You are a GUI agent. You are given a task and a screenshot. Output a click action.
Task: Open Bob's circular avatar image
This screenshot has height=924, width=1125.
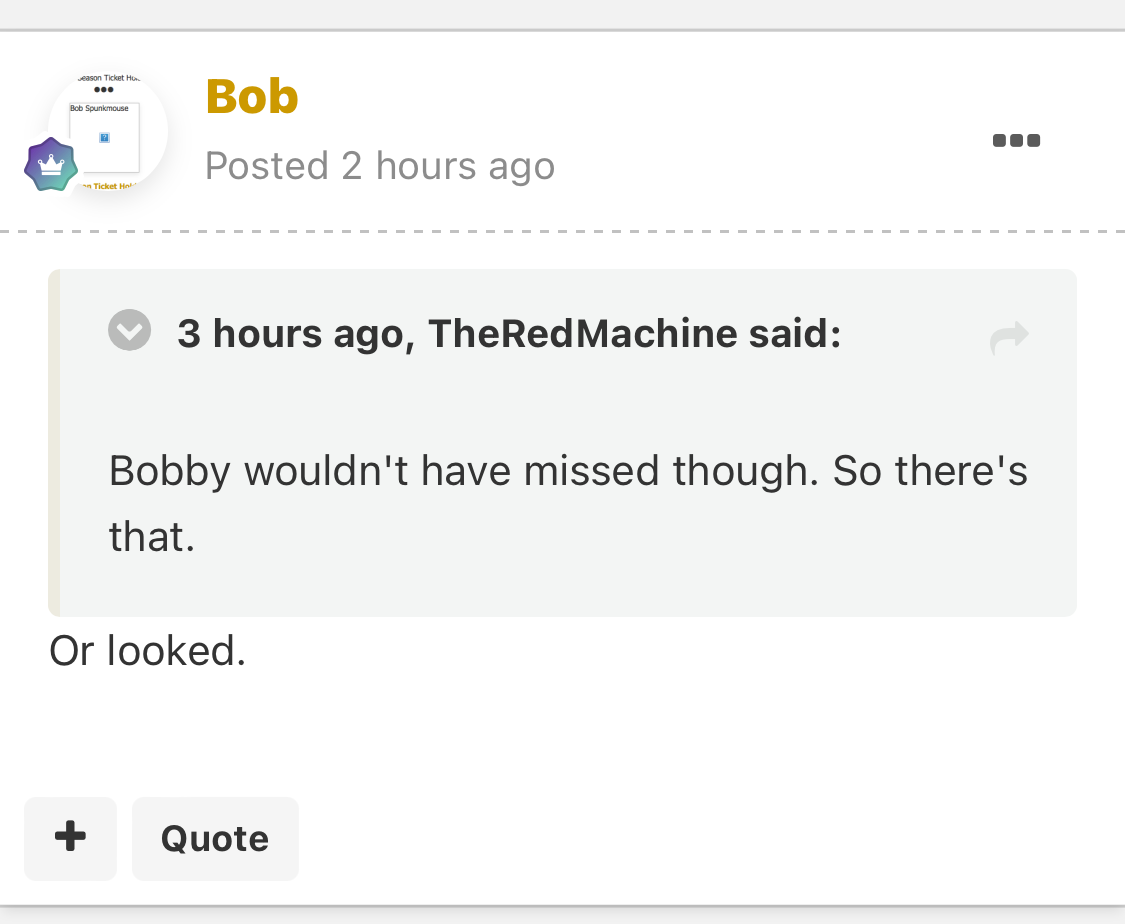click(x=108, y=131)
